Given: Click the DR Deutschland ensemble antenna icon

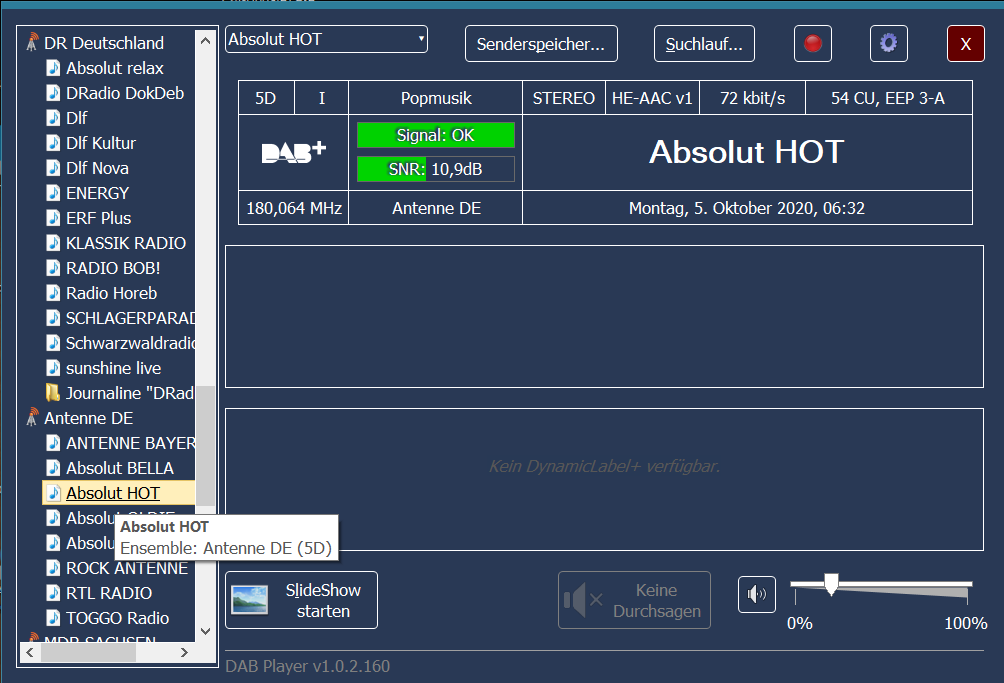Looking at the screenshot, I should tap(32, 43).
